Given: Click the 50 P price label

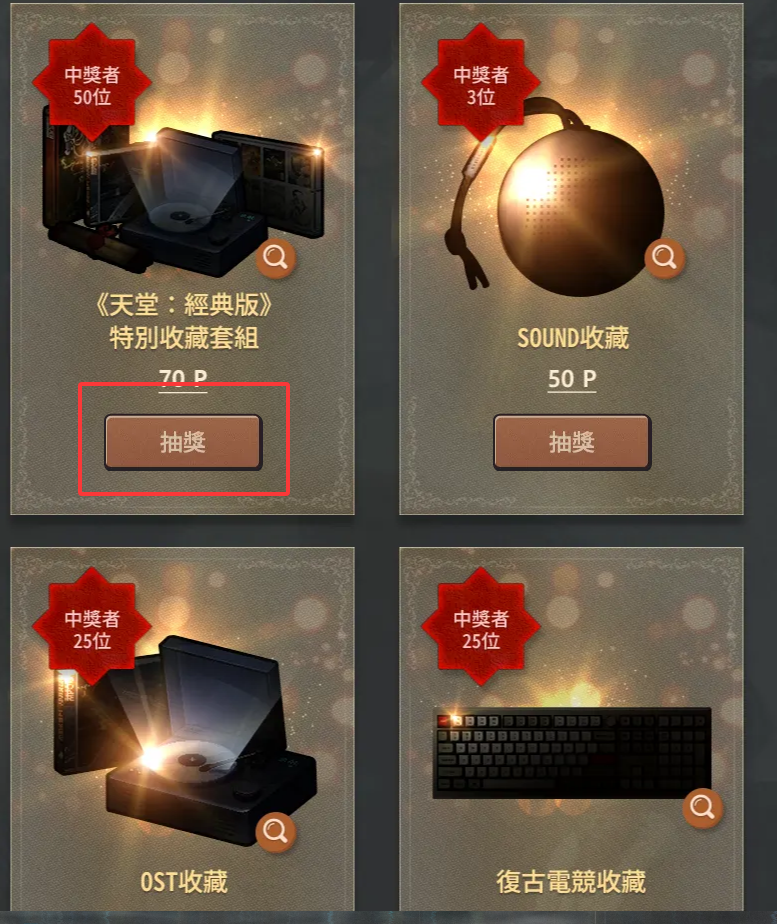Looking at the screenshot, I should point(572,379).
